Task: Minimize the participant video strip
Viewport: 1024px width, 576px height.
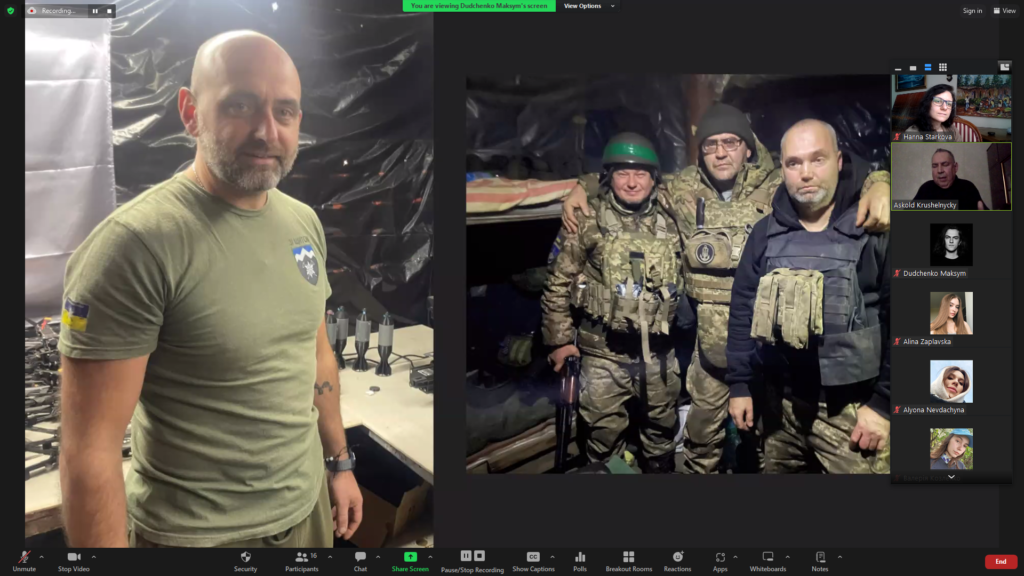Action: (898, 67)
